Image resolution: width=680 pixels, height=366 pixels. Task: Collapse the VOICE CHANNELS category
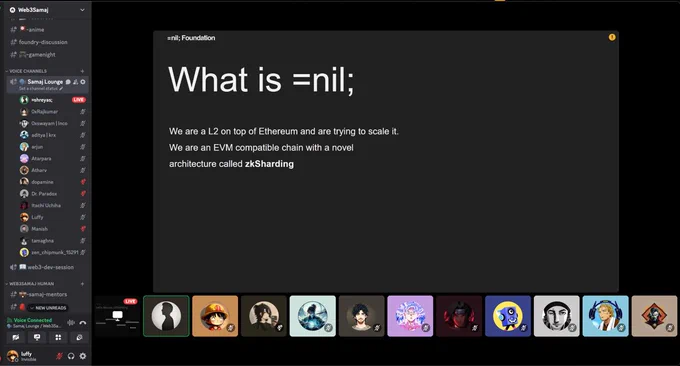click(28, 71)
